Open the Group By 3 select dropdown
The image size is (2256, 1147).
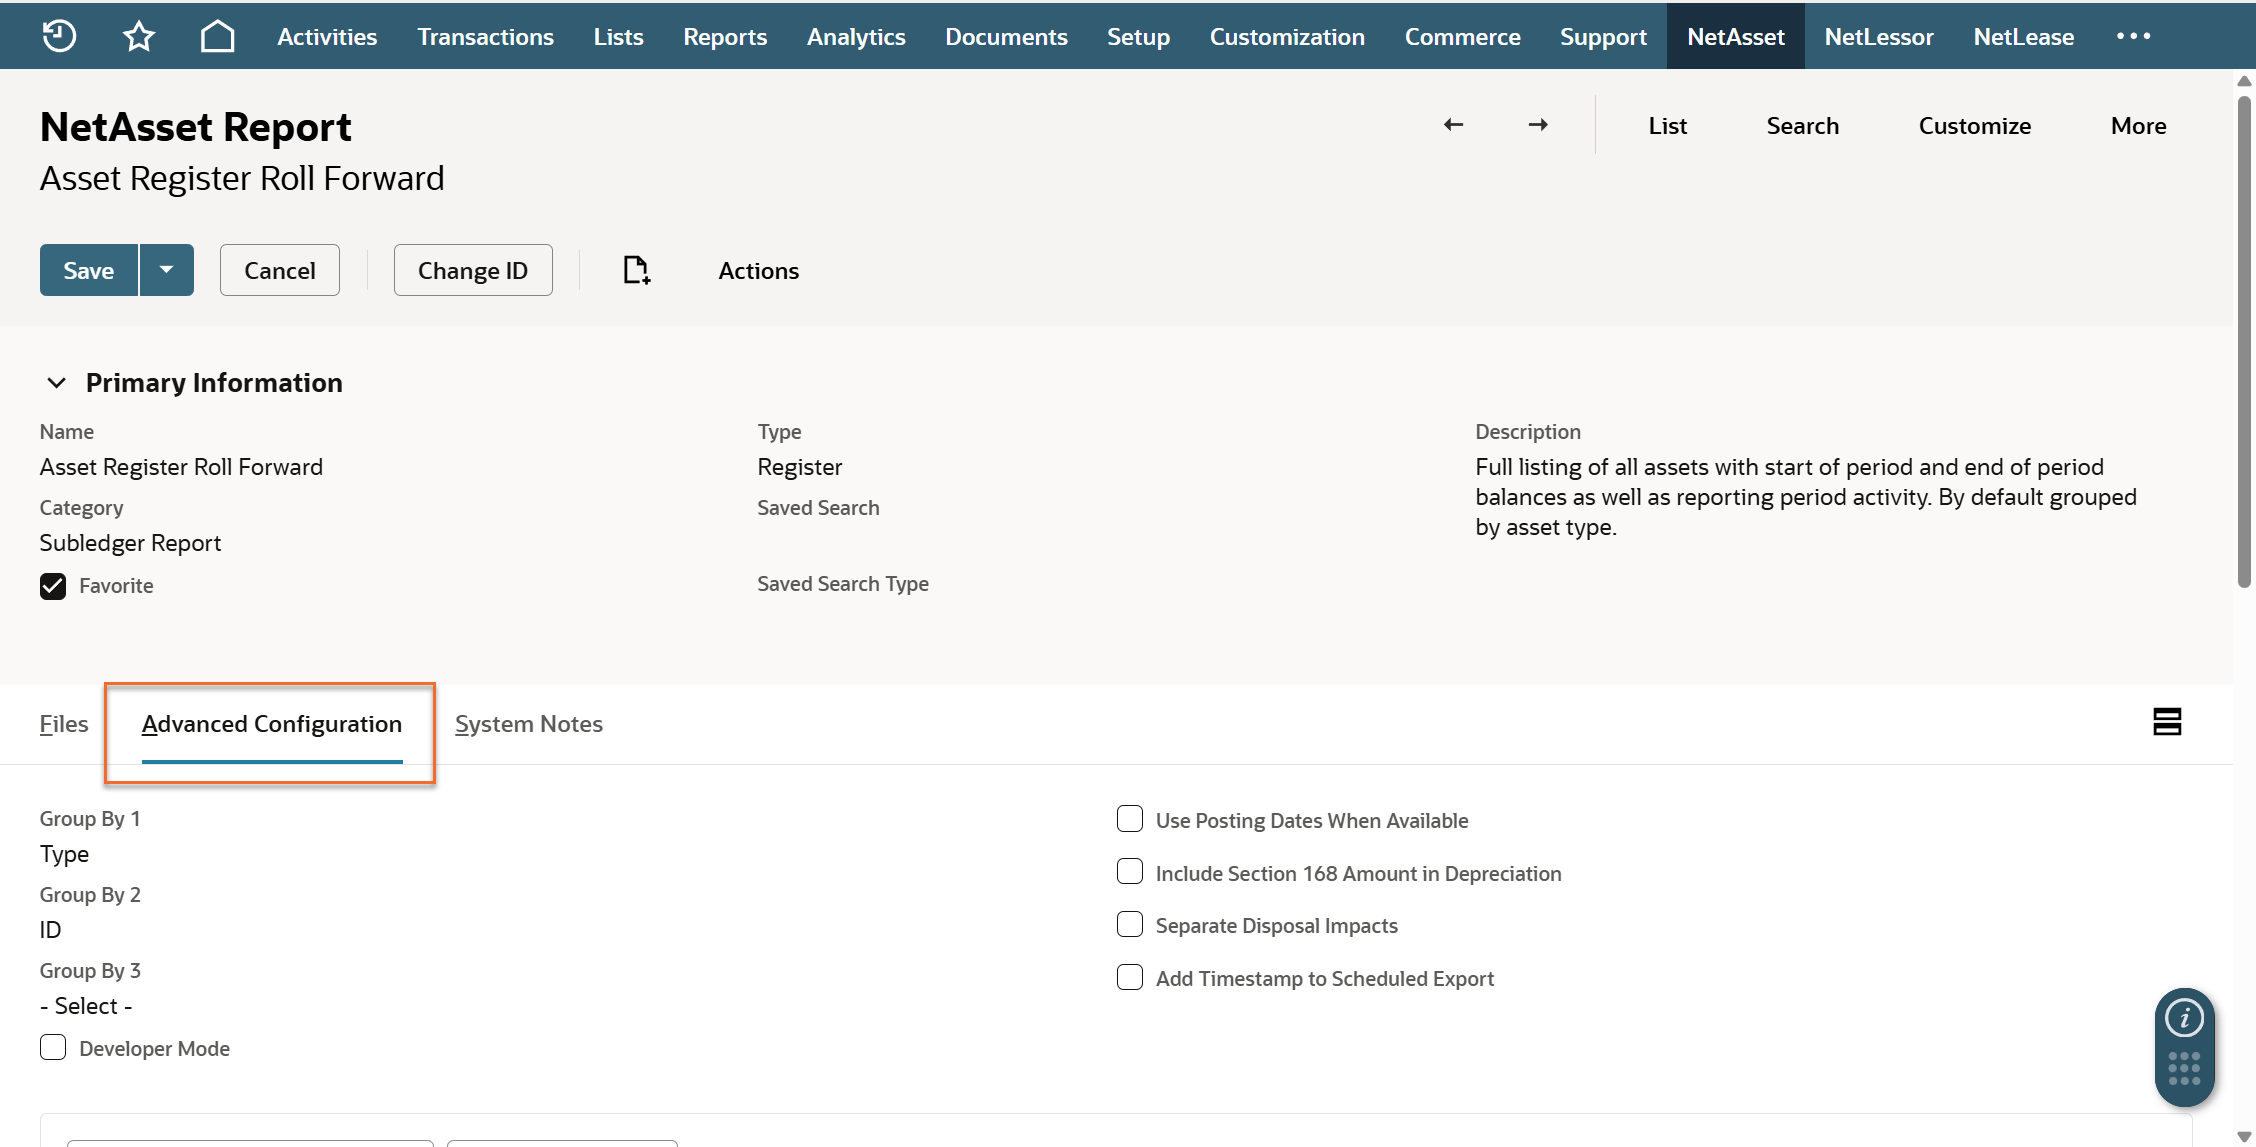point(86,1006)
